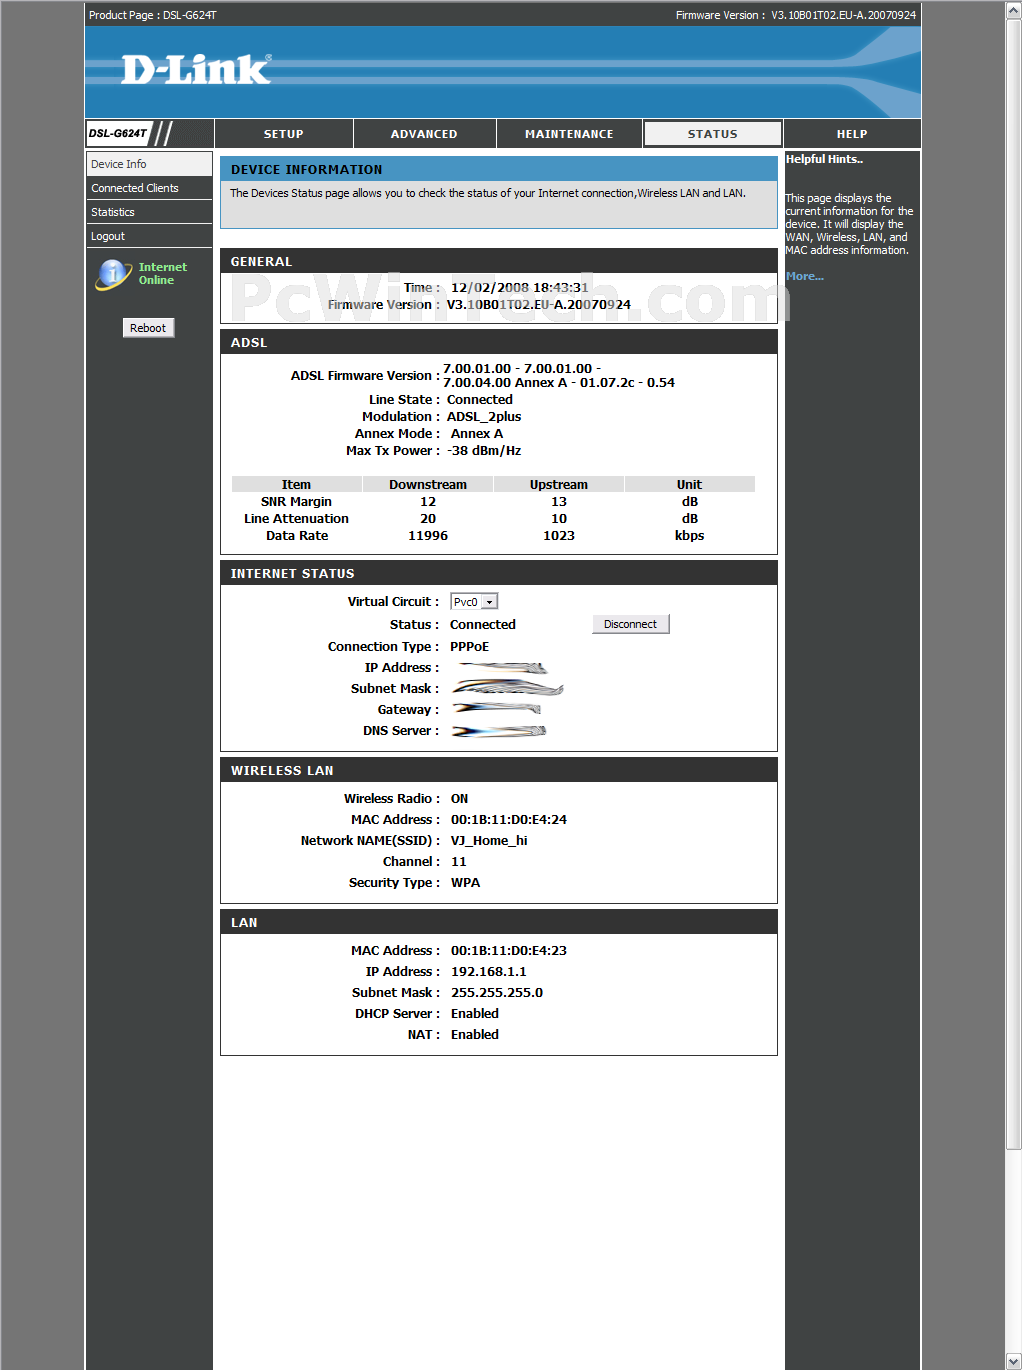Click the kbps unit cell

[690, 536]
